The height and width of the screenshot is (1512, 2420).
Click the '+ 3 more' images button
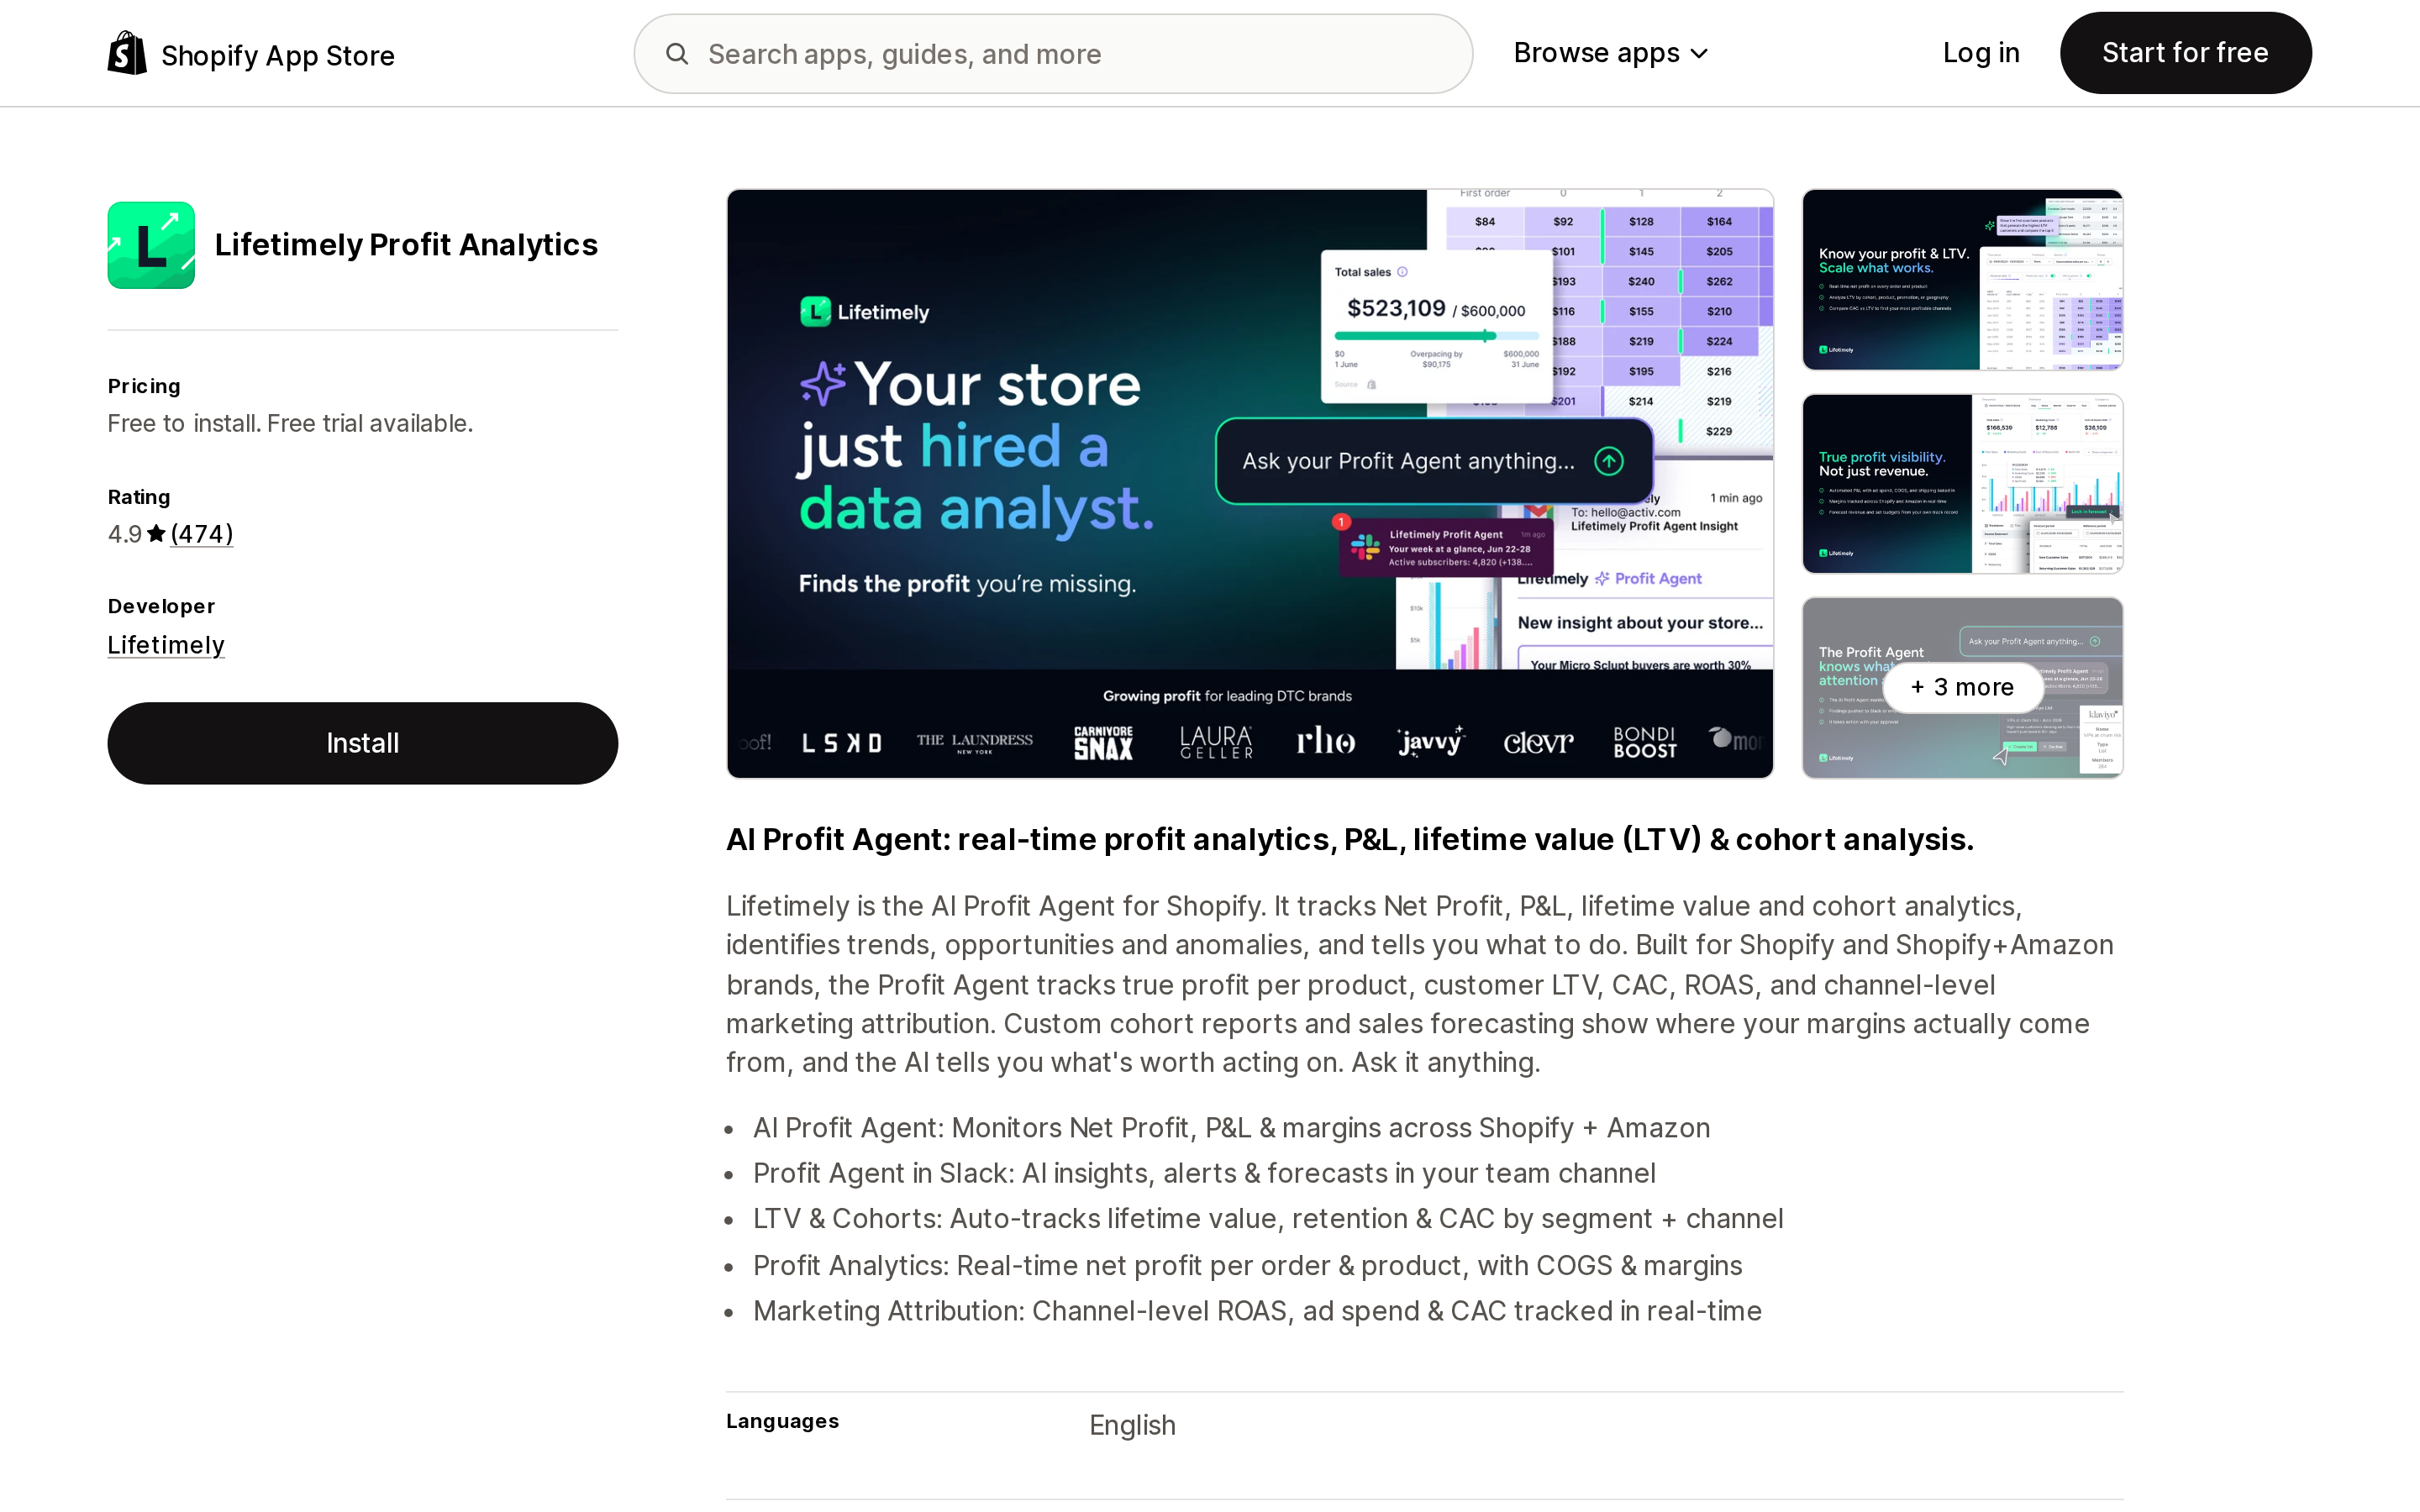1962,687
